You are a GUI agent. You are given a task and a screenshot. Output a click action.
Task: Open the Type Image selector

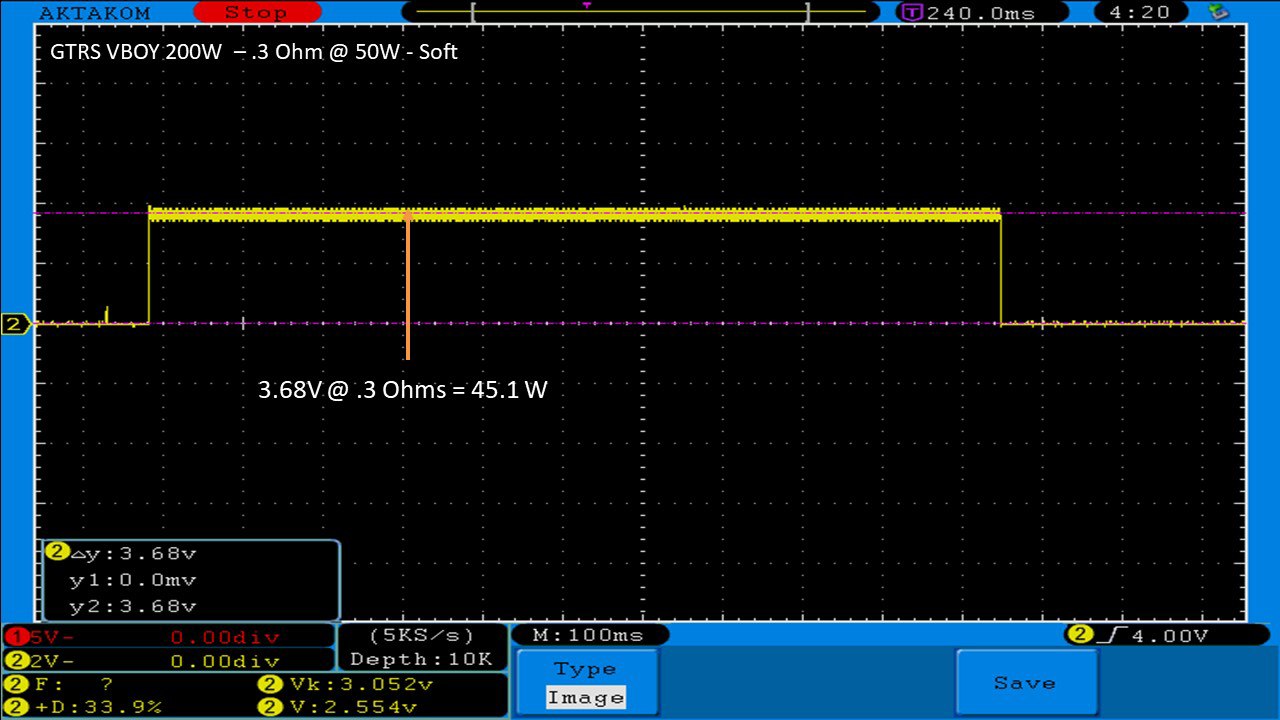point(586,683)
